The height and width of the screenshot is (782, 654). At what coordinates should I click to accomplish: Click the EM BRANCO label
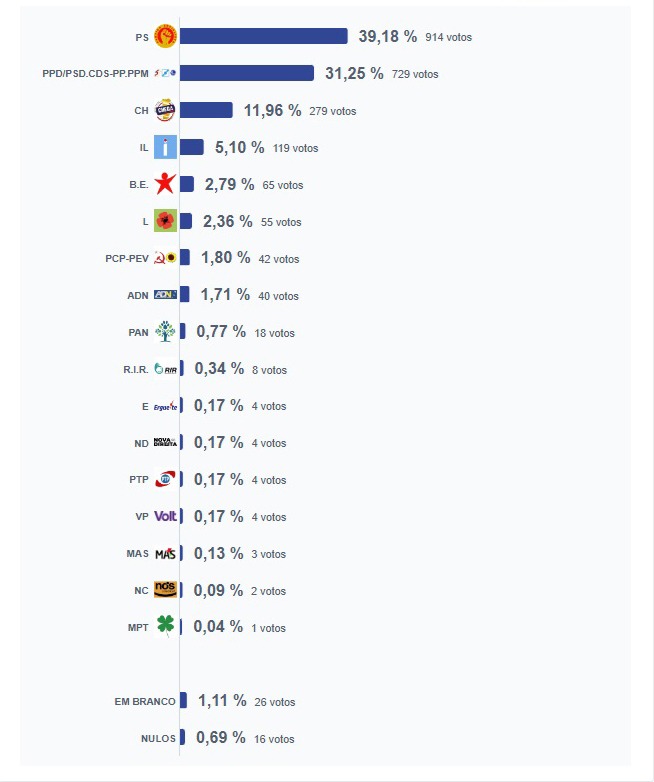click(x=145, y=702)
